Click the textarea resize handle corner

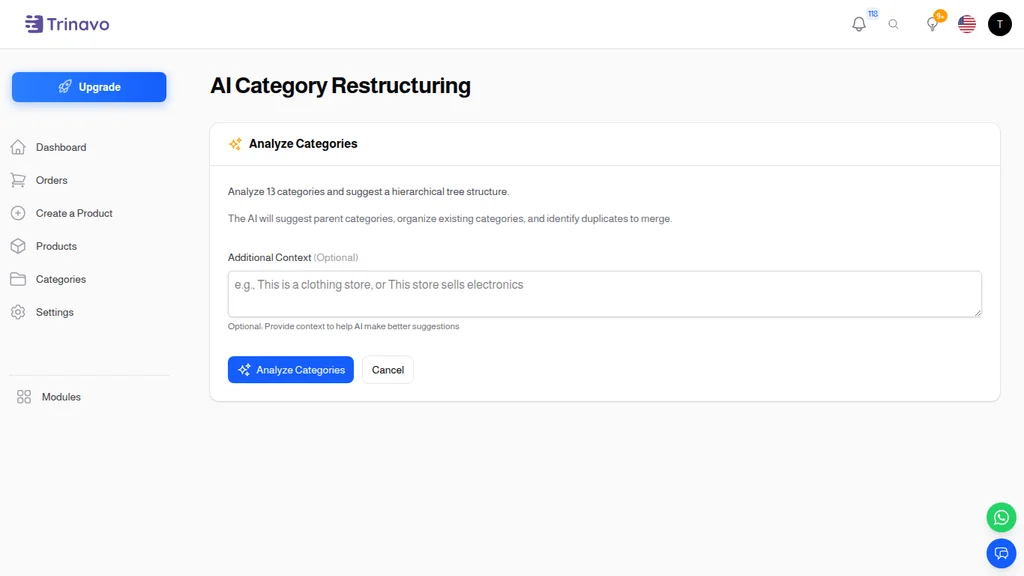(x=977, y=313)
